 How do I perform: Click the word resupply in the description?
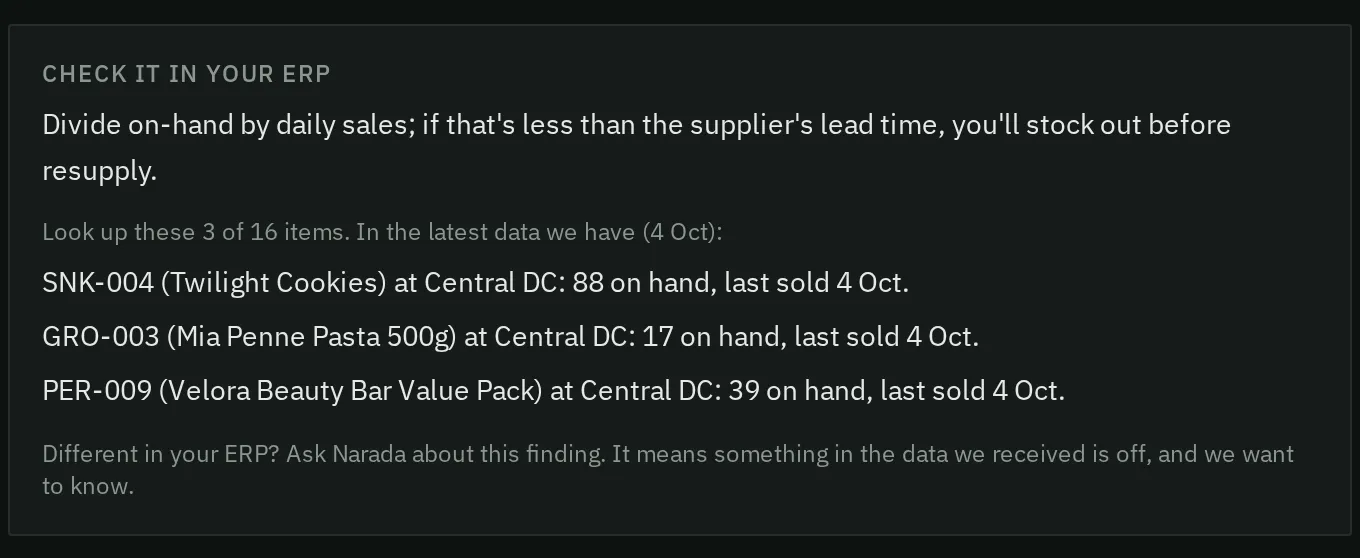(99, 171)
